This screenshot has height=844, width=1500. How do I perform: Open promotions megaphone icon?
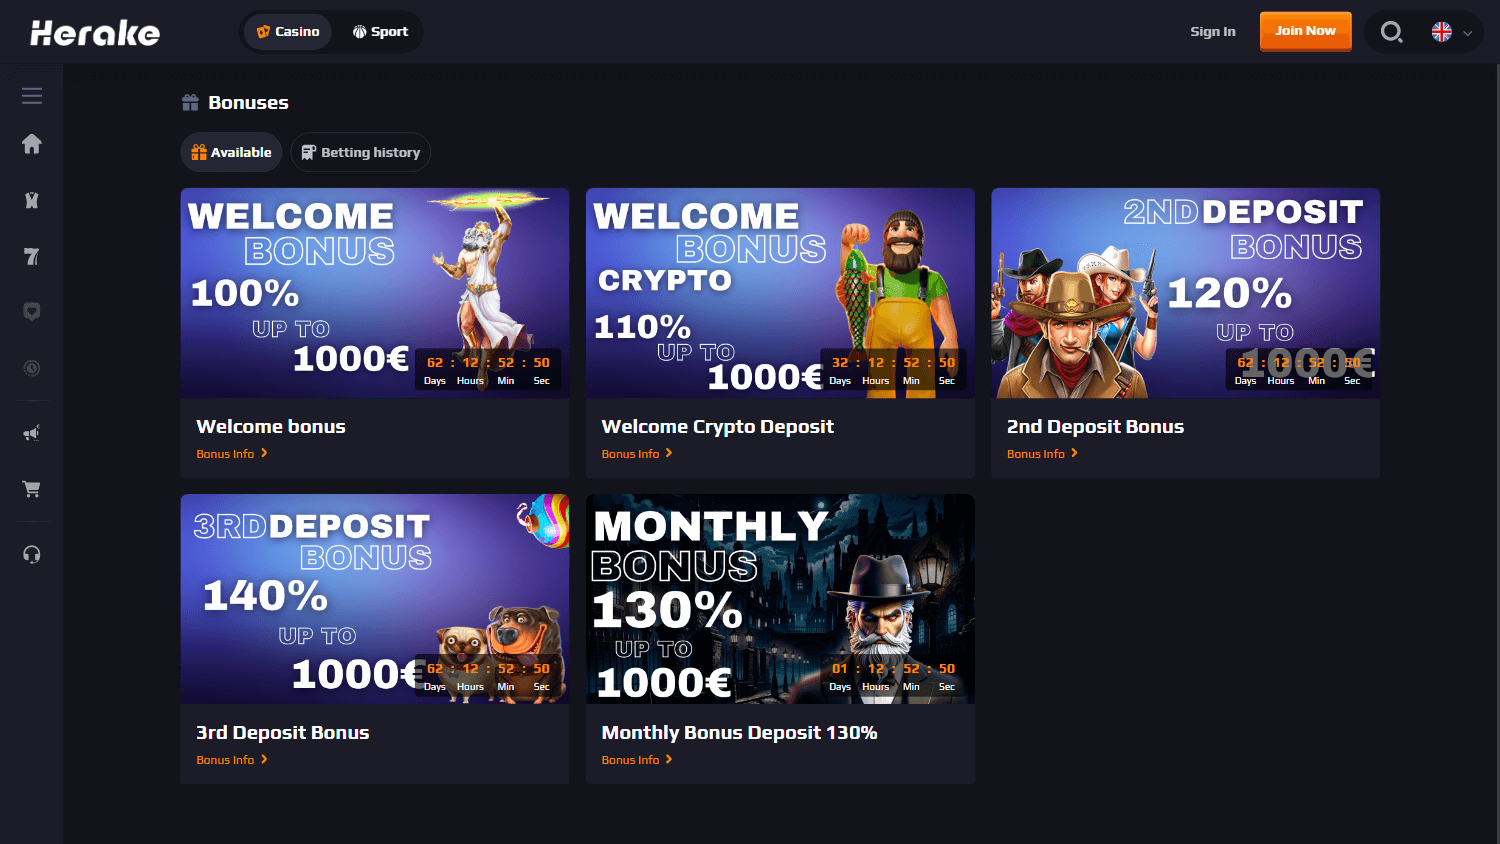pos(32,433)
